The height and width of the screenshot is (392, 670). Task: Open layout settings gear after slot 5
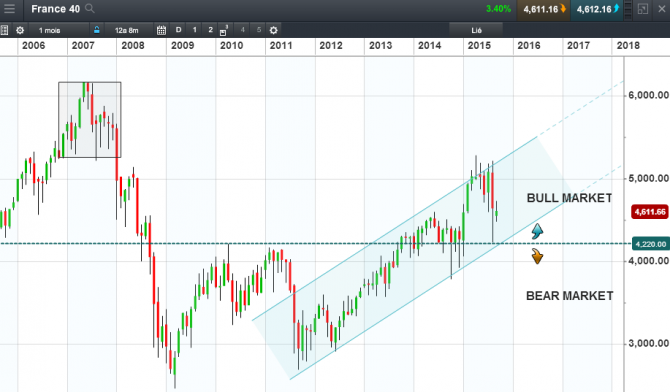tap(273, 30)
